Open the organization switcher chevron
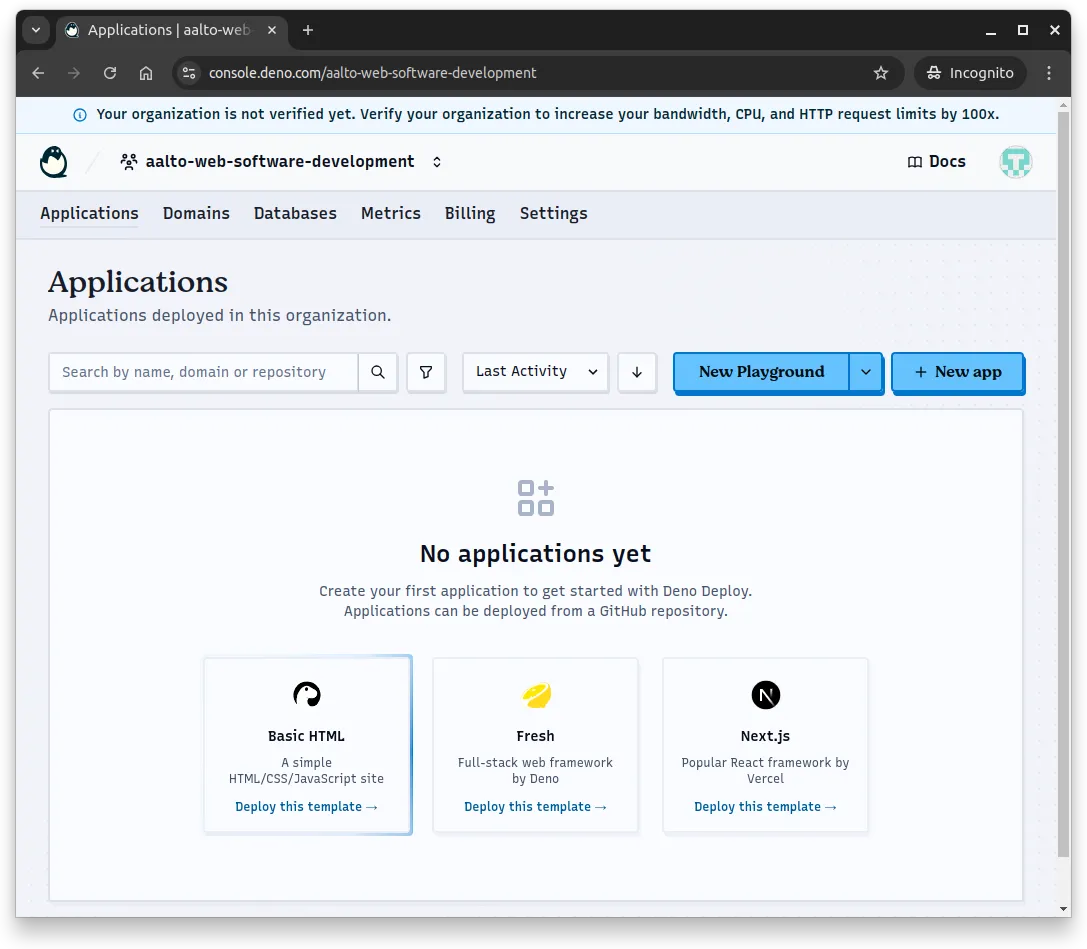1087x949 pixels. (x=437, y=161)
